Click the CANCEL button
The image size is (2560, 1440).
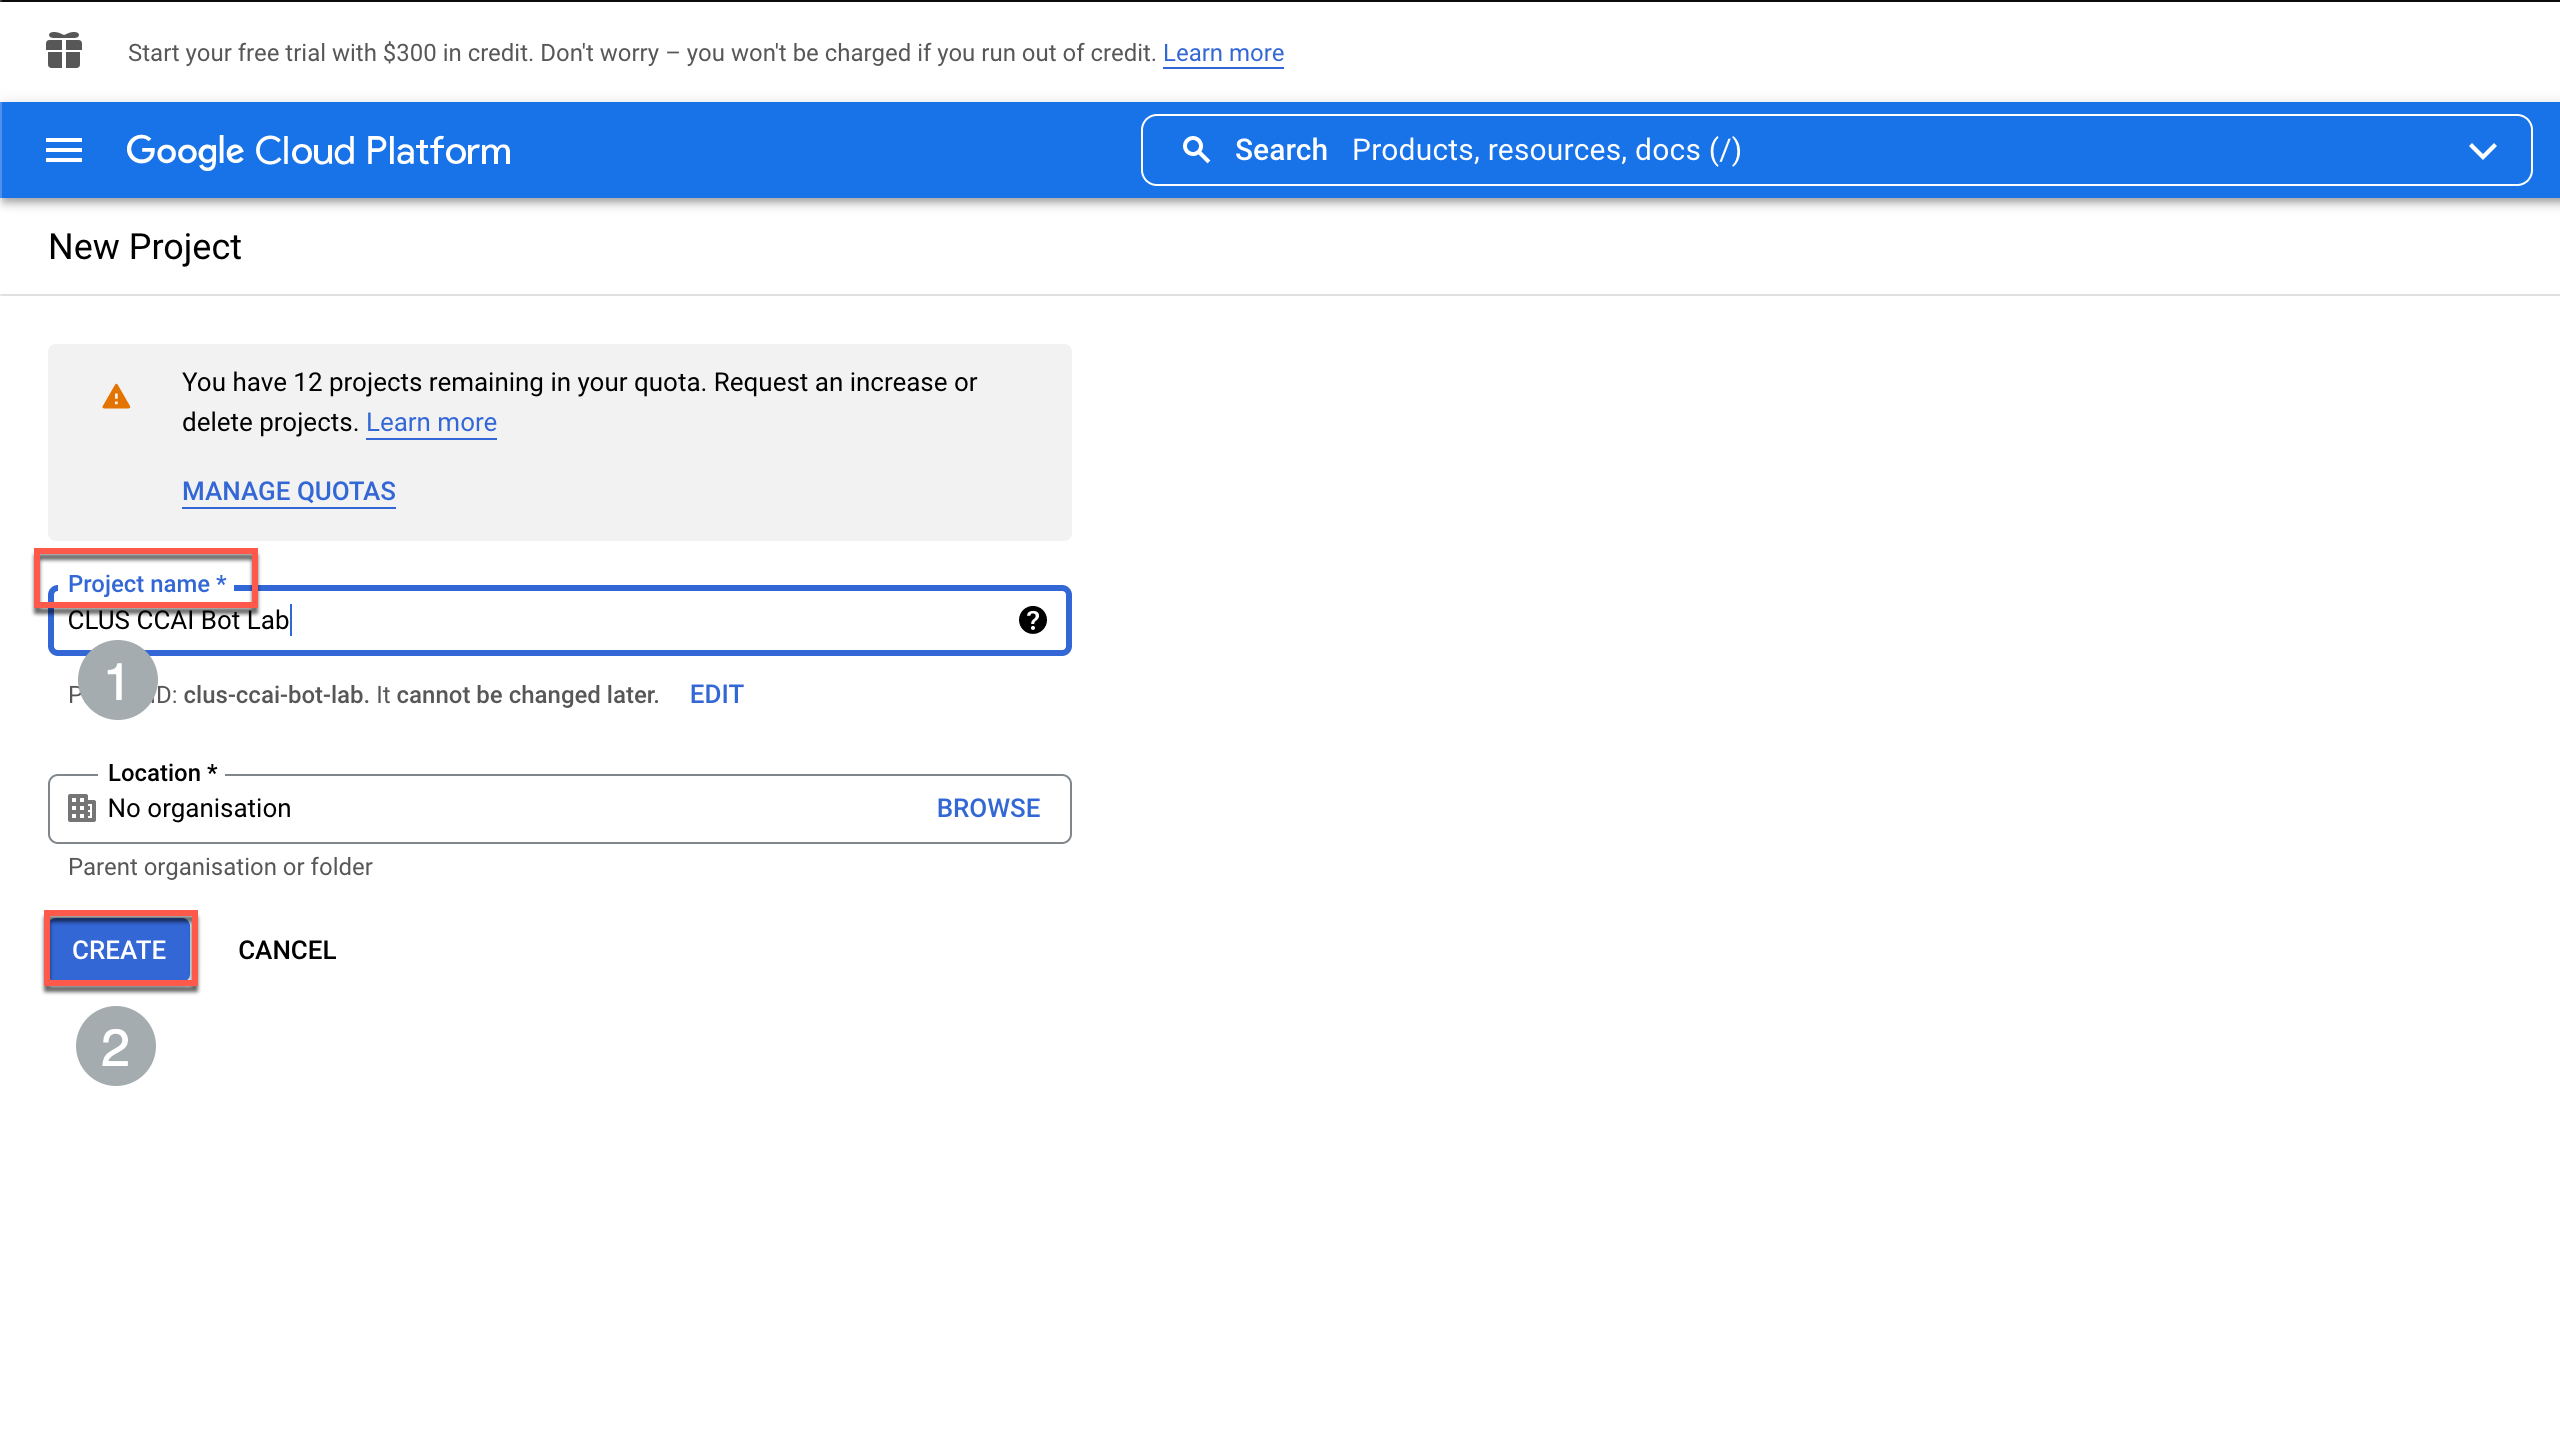click(287, 950)
